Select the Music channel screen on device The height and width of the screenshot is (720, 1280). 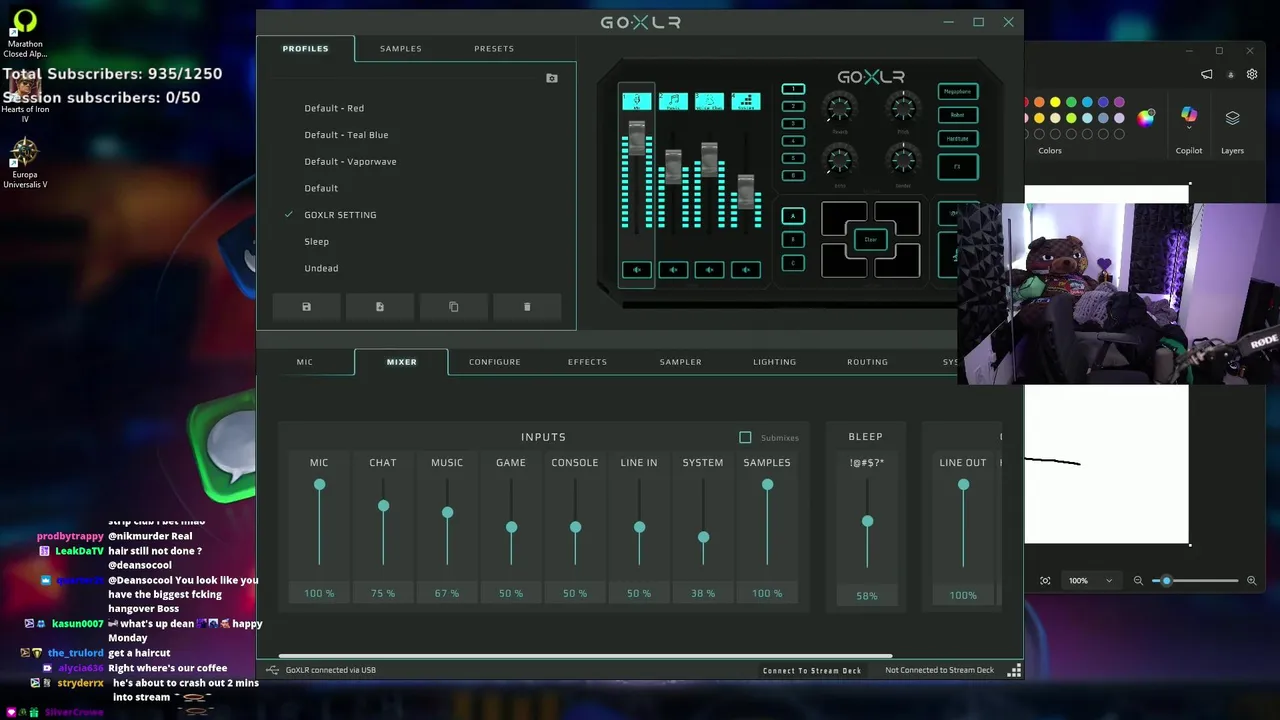coord(673,101)
